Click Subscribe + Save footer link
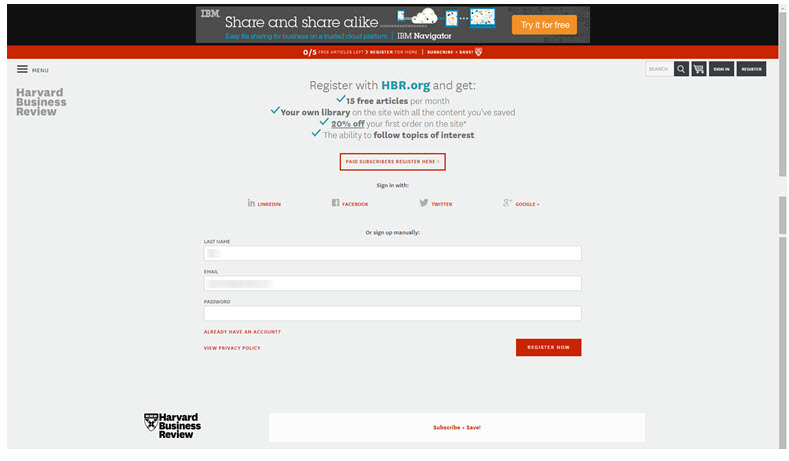The width and height of the screenshot is (789, 461). pyautogui.click(x=457, y=427)
